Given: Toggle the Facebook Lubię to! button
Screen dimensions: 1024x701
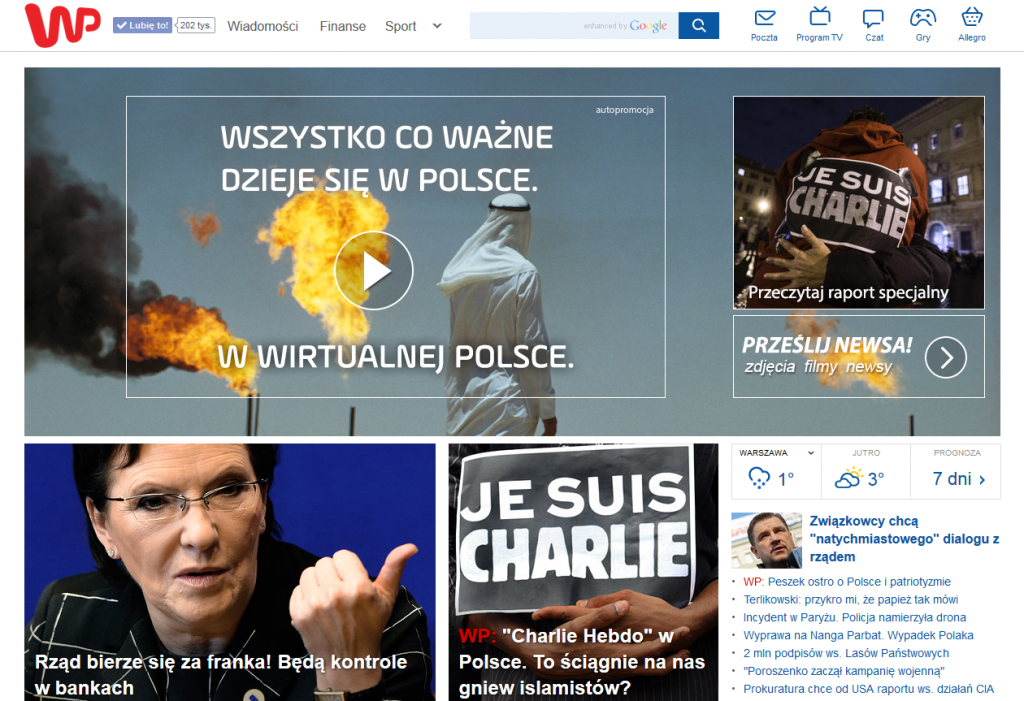Looking at the screenshot, I should point(142,26).
